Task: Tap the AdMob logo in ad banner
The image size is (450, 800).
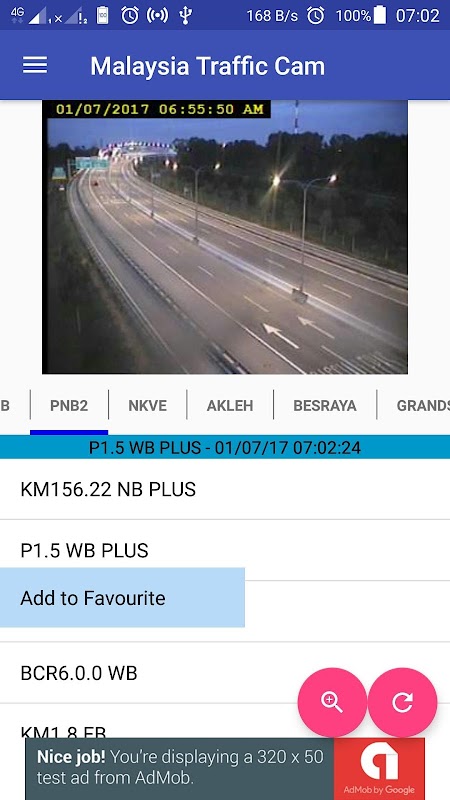Action: 379,769
